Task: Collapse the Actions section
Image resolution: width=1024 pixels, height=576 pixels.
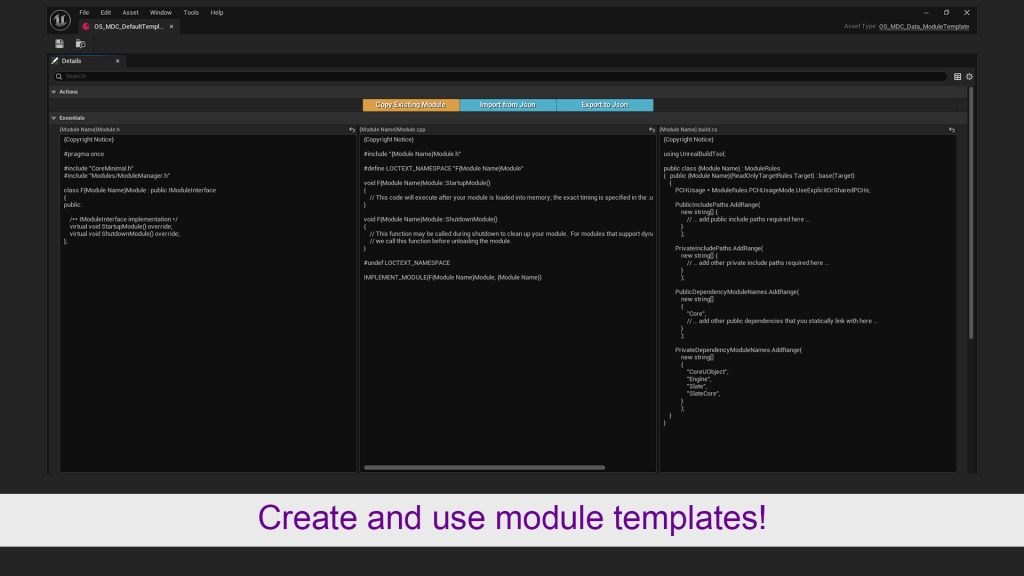Action: click(54, 92)
